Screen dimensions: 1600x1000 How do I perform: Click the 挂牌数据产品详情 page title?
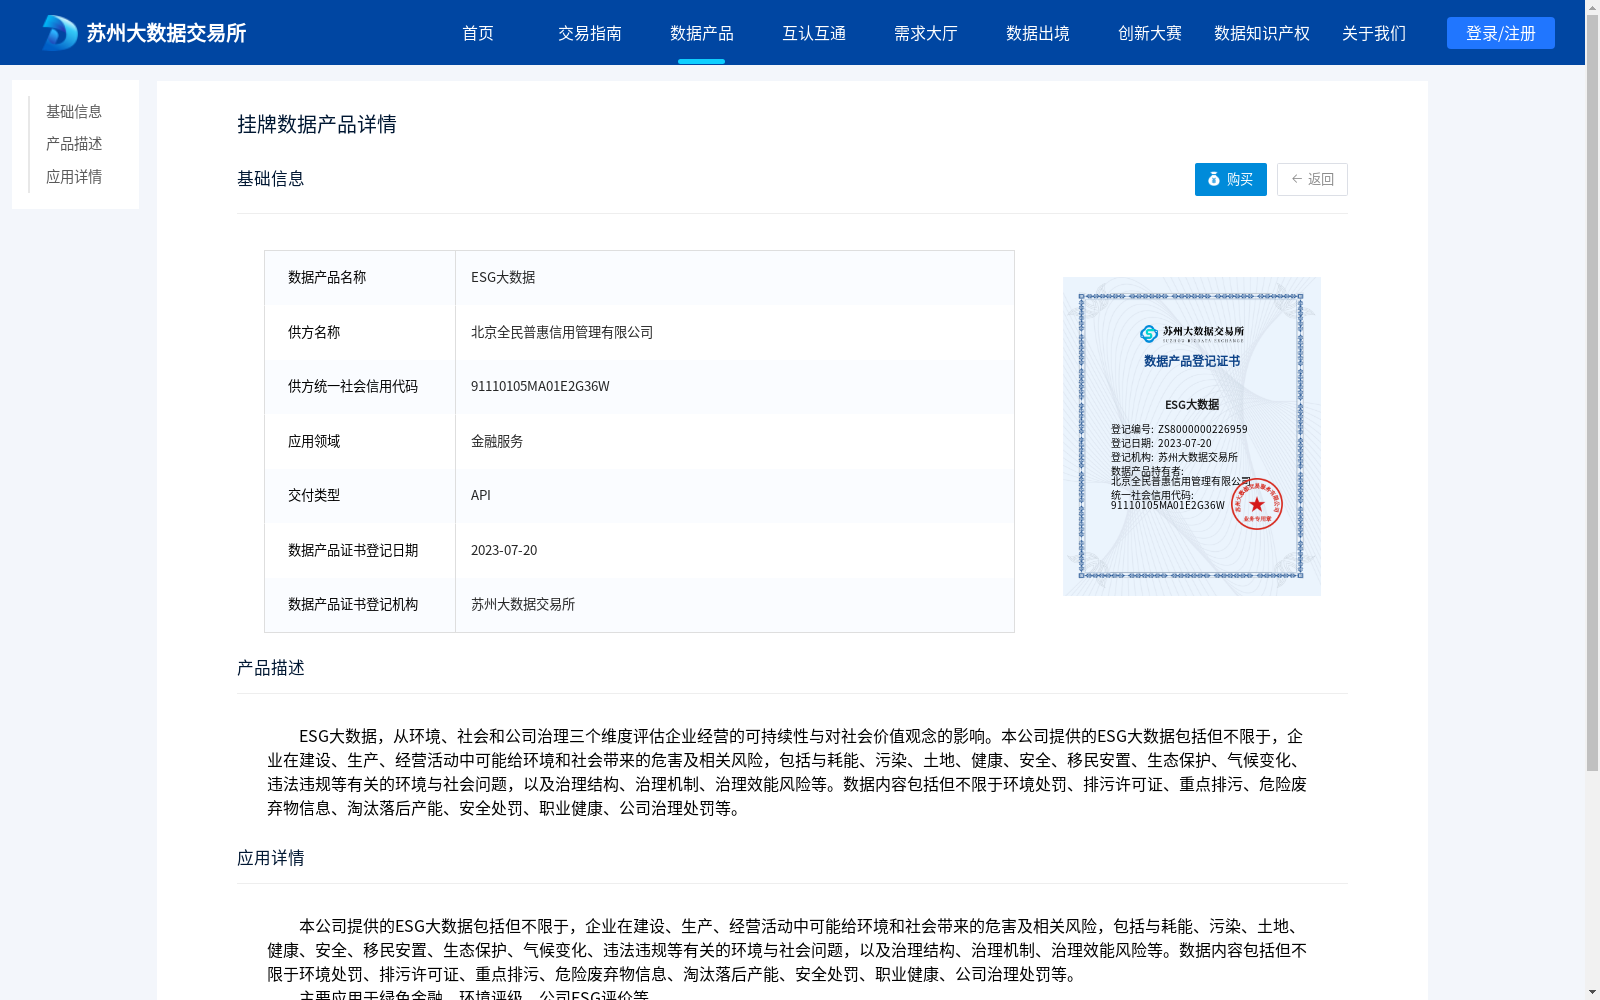(317, 124)
